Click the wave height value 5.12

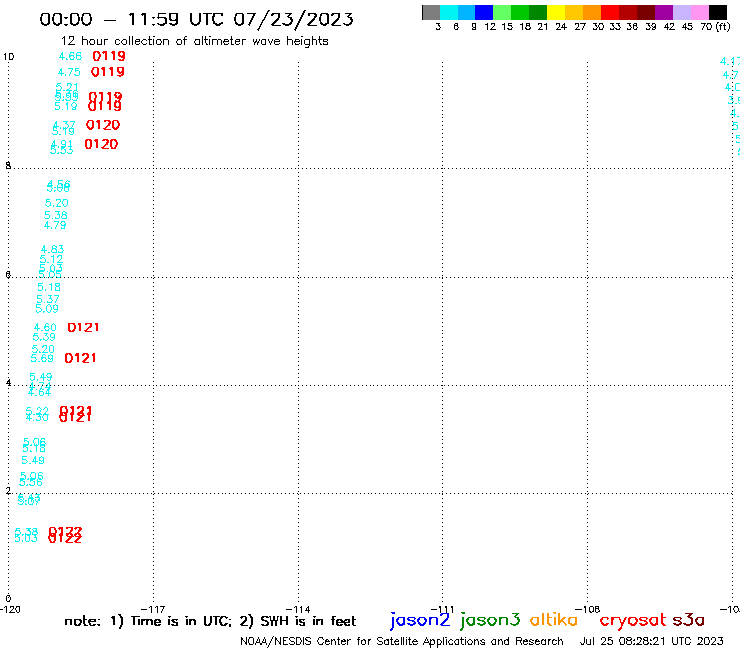pyautogui.click(x=51, y=259)
